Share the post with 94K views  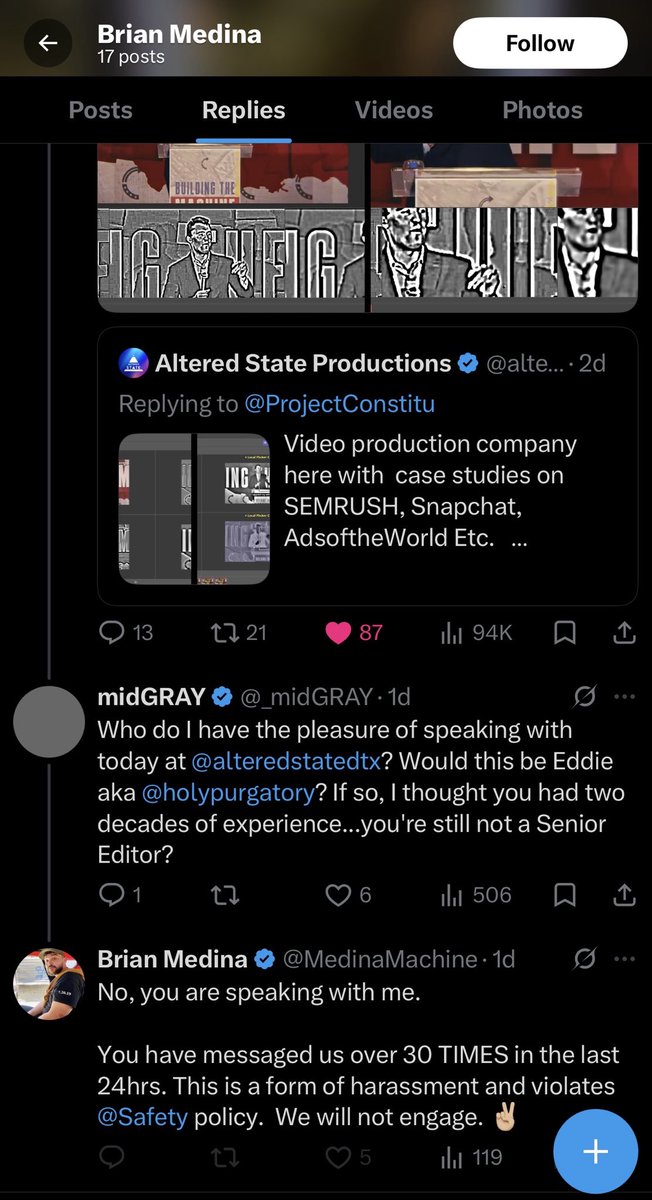(x=622, y=632)
